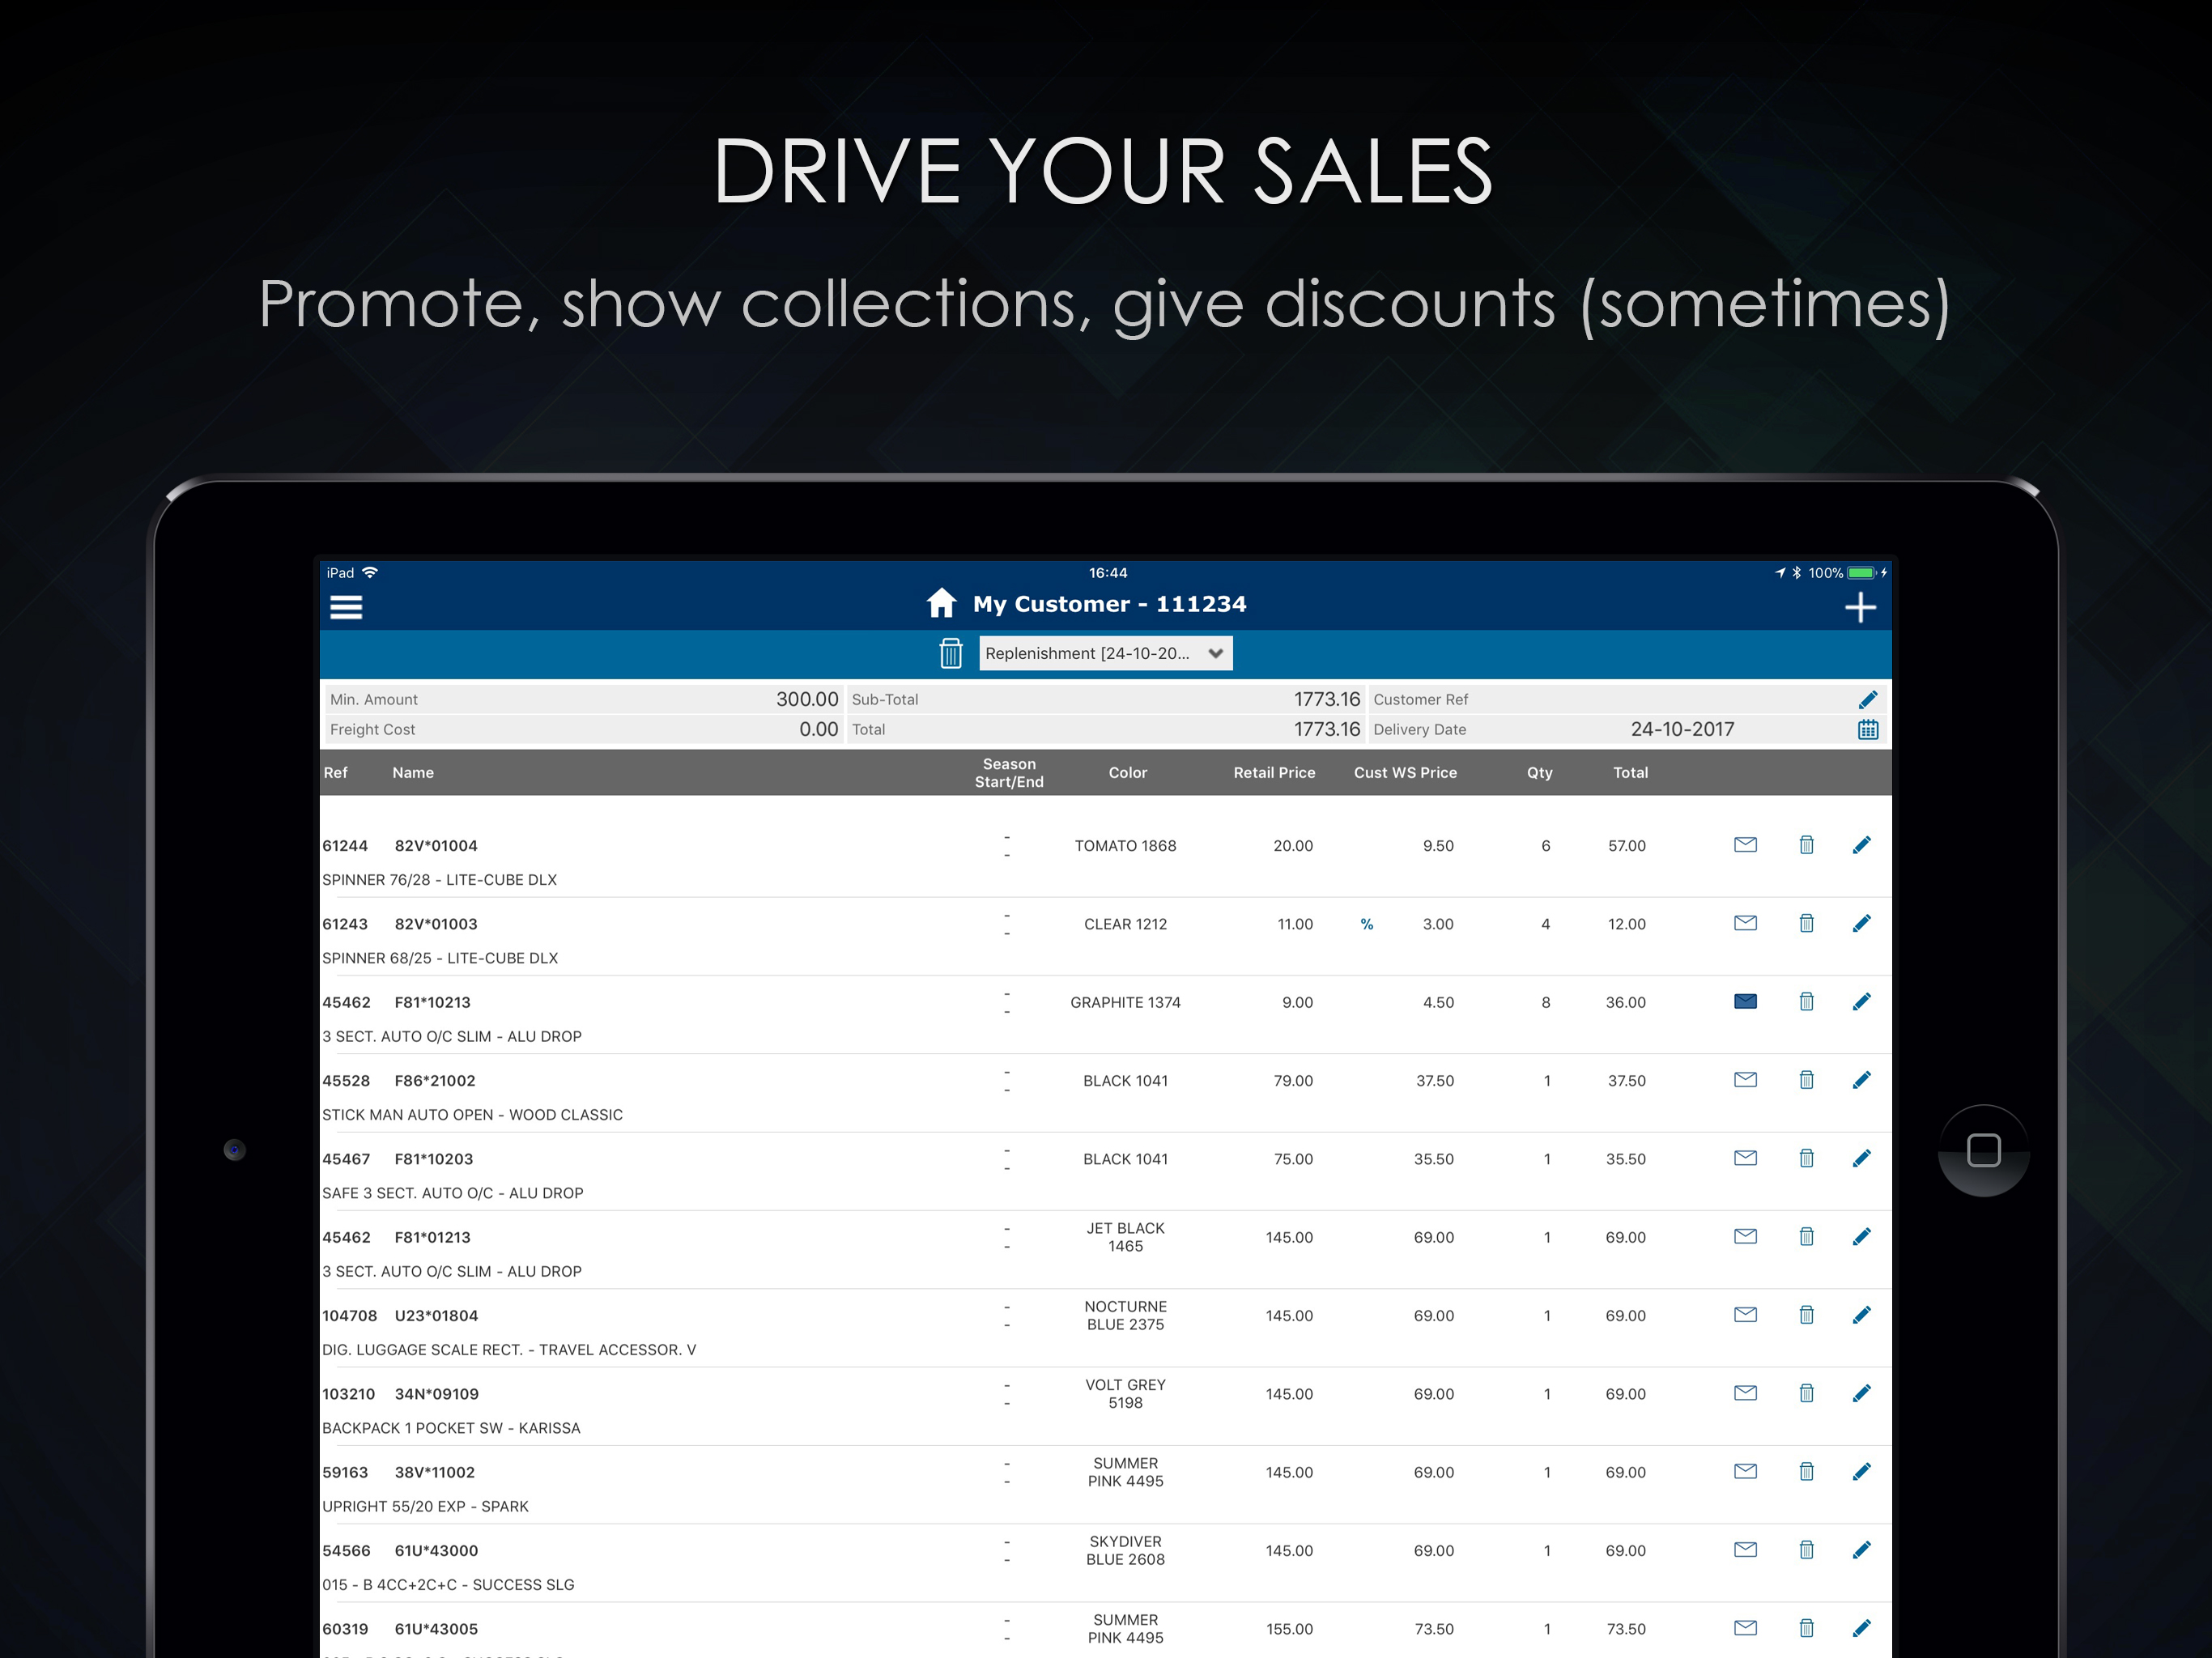Go to home screen icon
Image resolution: width=2212 pixels, height=1658 pixels.
pos(941,603)
